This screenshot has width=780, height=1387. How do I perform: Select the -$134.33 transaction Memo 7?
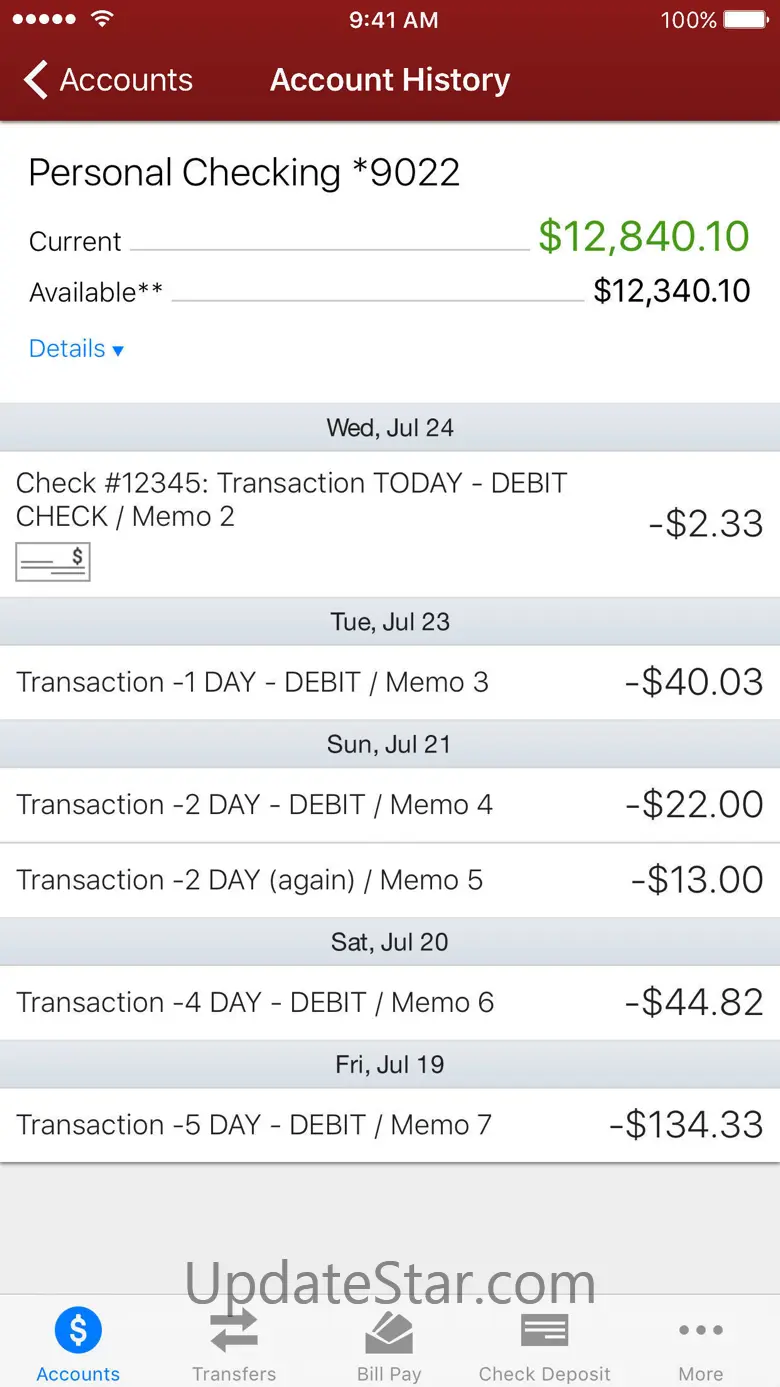tap(390, 1125)
